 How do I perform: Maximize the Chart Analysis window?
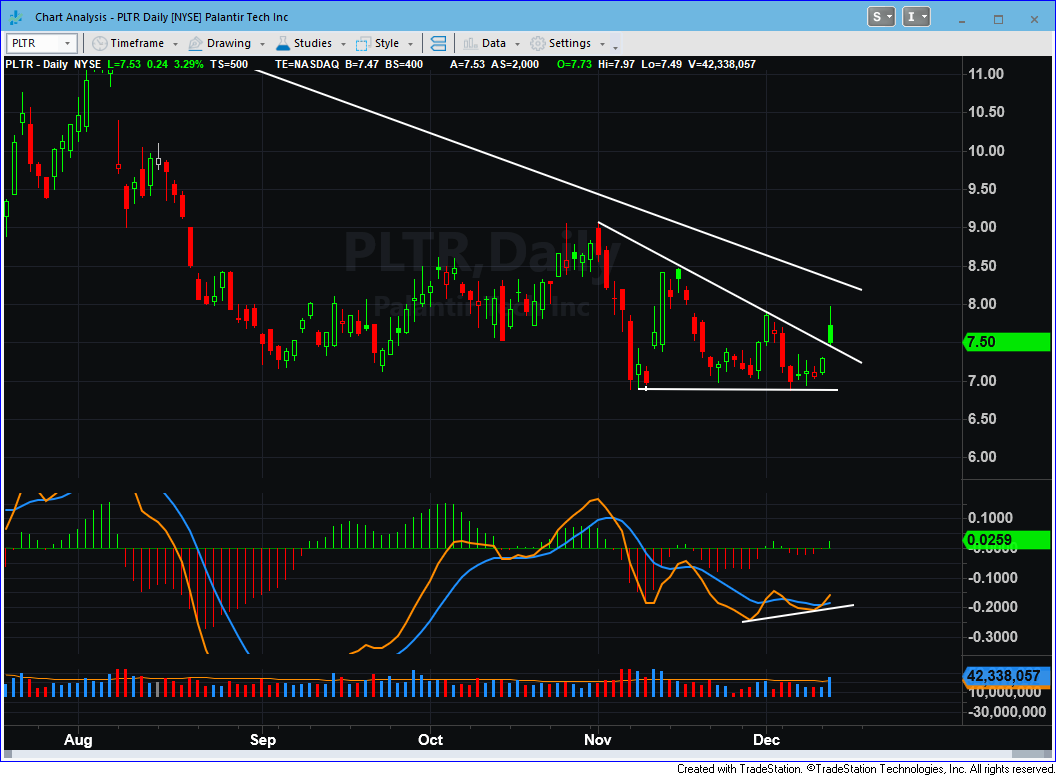(x=998, y=19)
